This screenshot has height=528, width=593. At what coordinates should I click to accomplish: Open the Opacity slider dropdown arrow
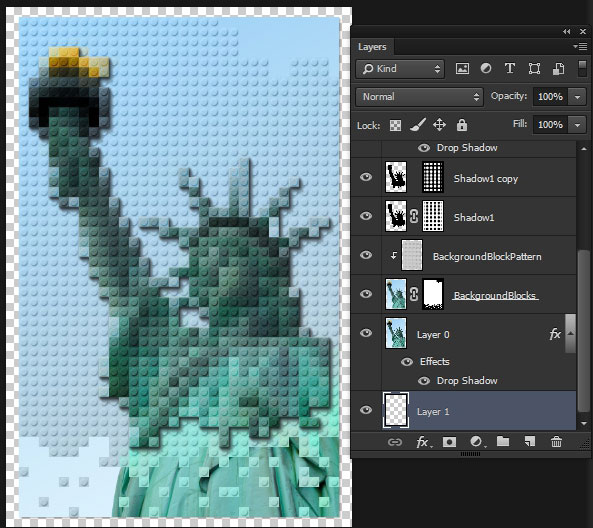point(577,97)
